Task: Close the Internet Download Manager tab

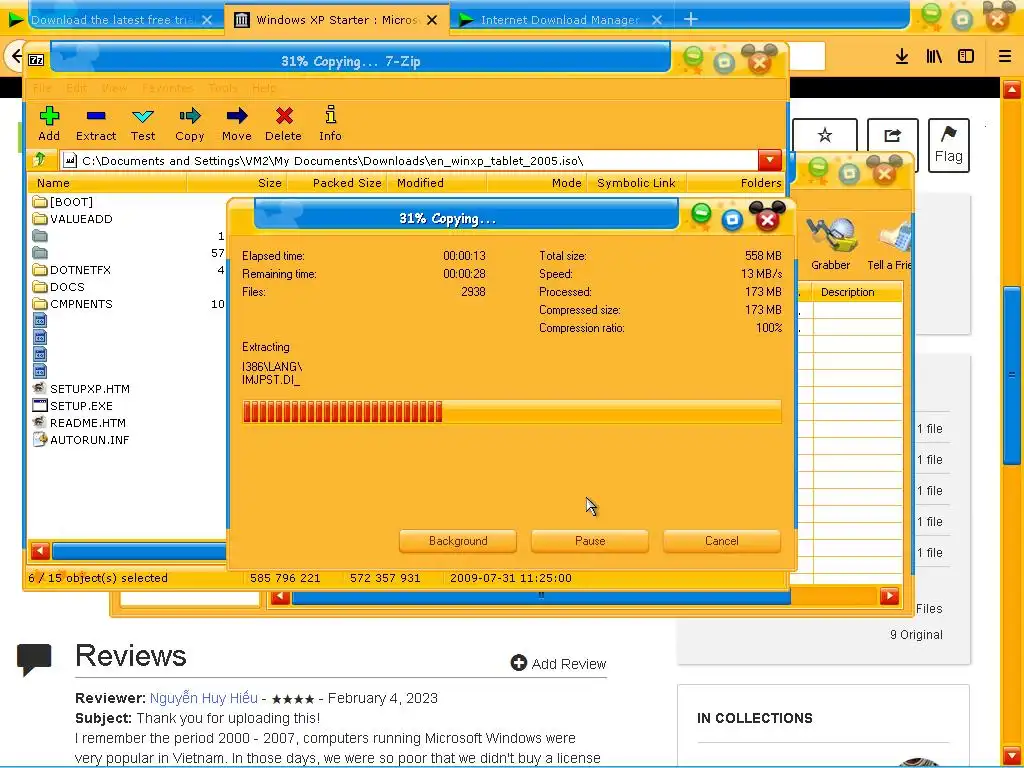Action: click(657, 20)
